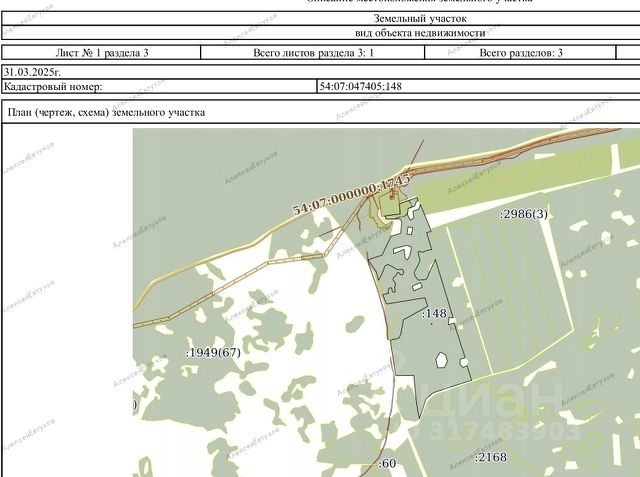640x477 pixels.
Task: Click the 'Кадастровый номер:' label
Action: click(x=53, y=87)
